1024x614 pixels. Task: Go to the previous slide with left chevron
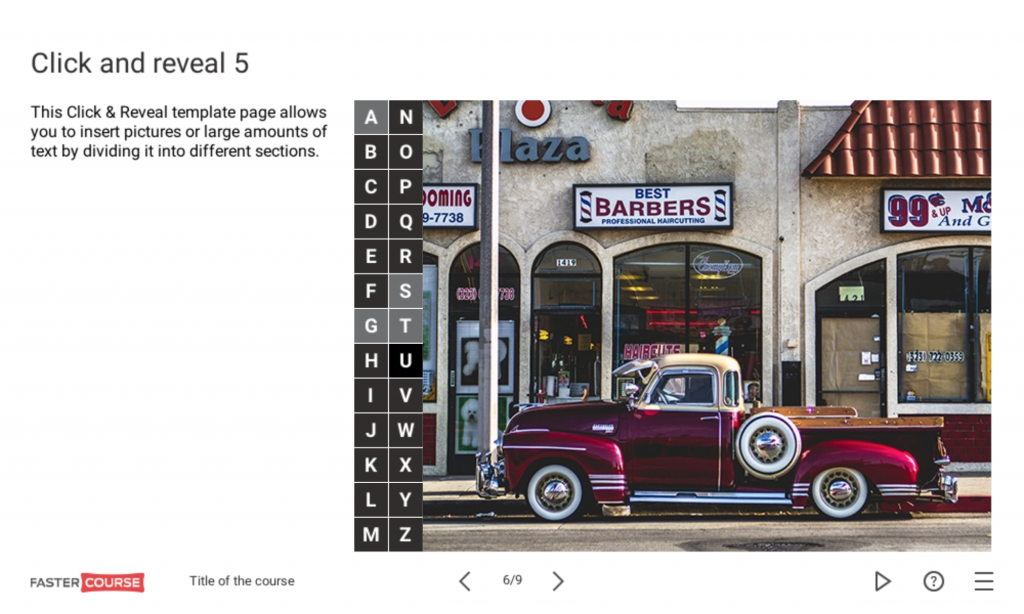pos(464,581)
